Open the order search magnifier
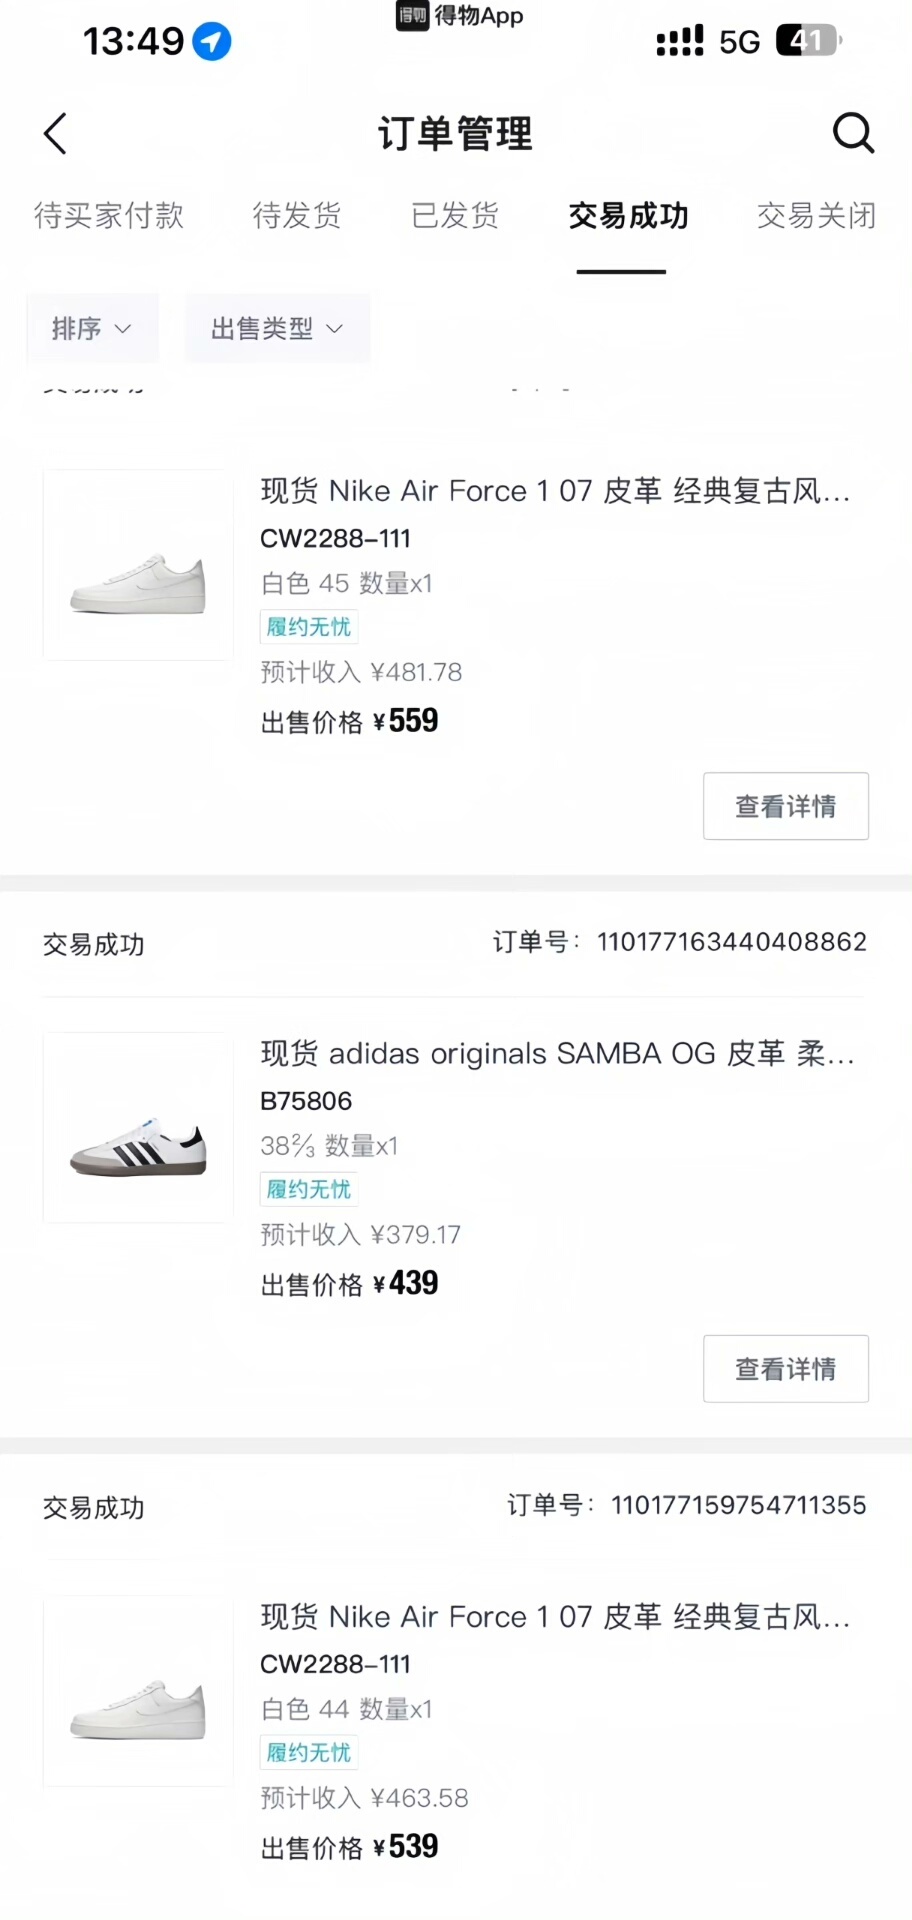Image resolution: width=912 pixels, height=1920 pixels. pyautogui.click(x=853, y=133)
